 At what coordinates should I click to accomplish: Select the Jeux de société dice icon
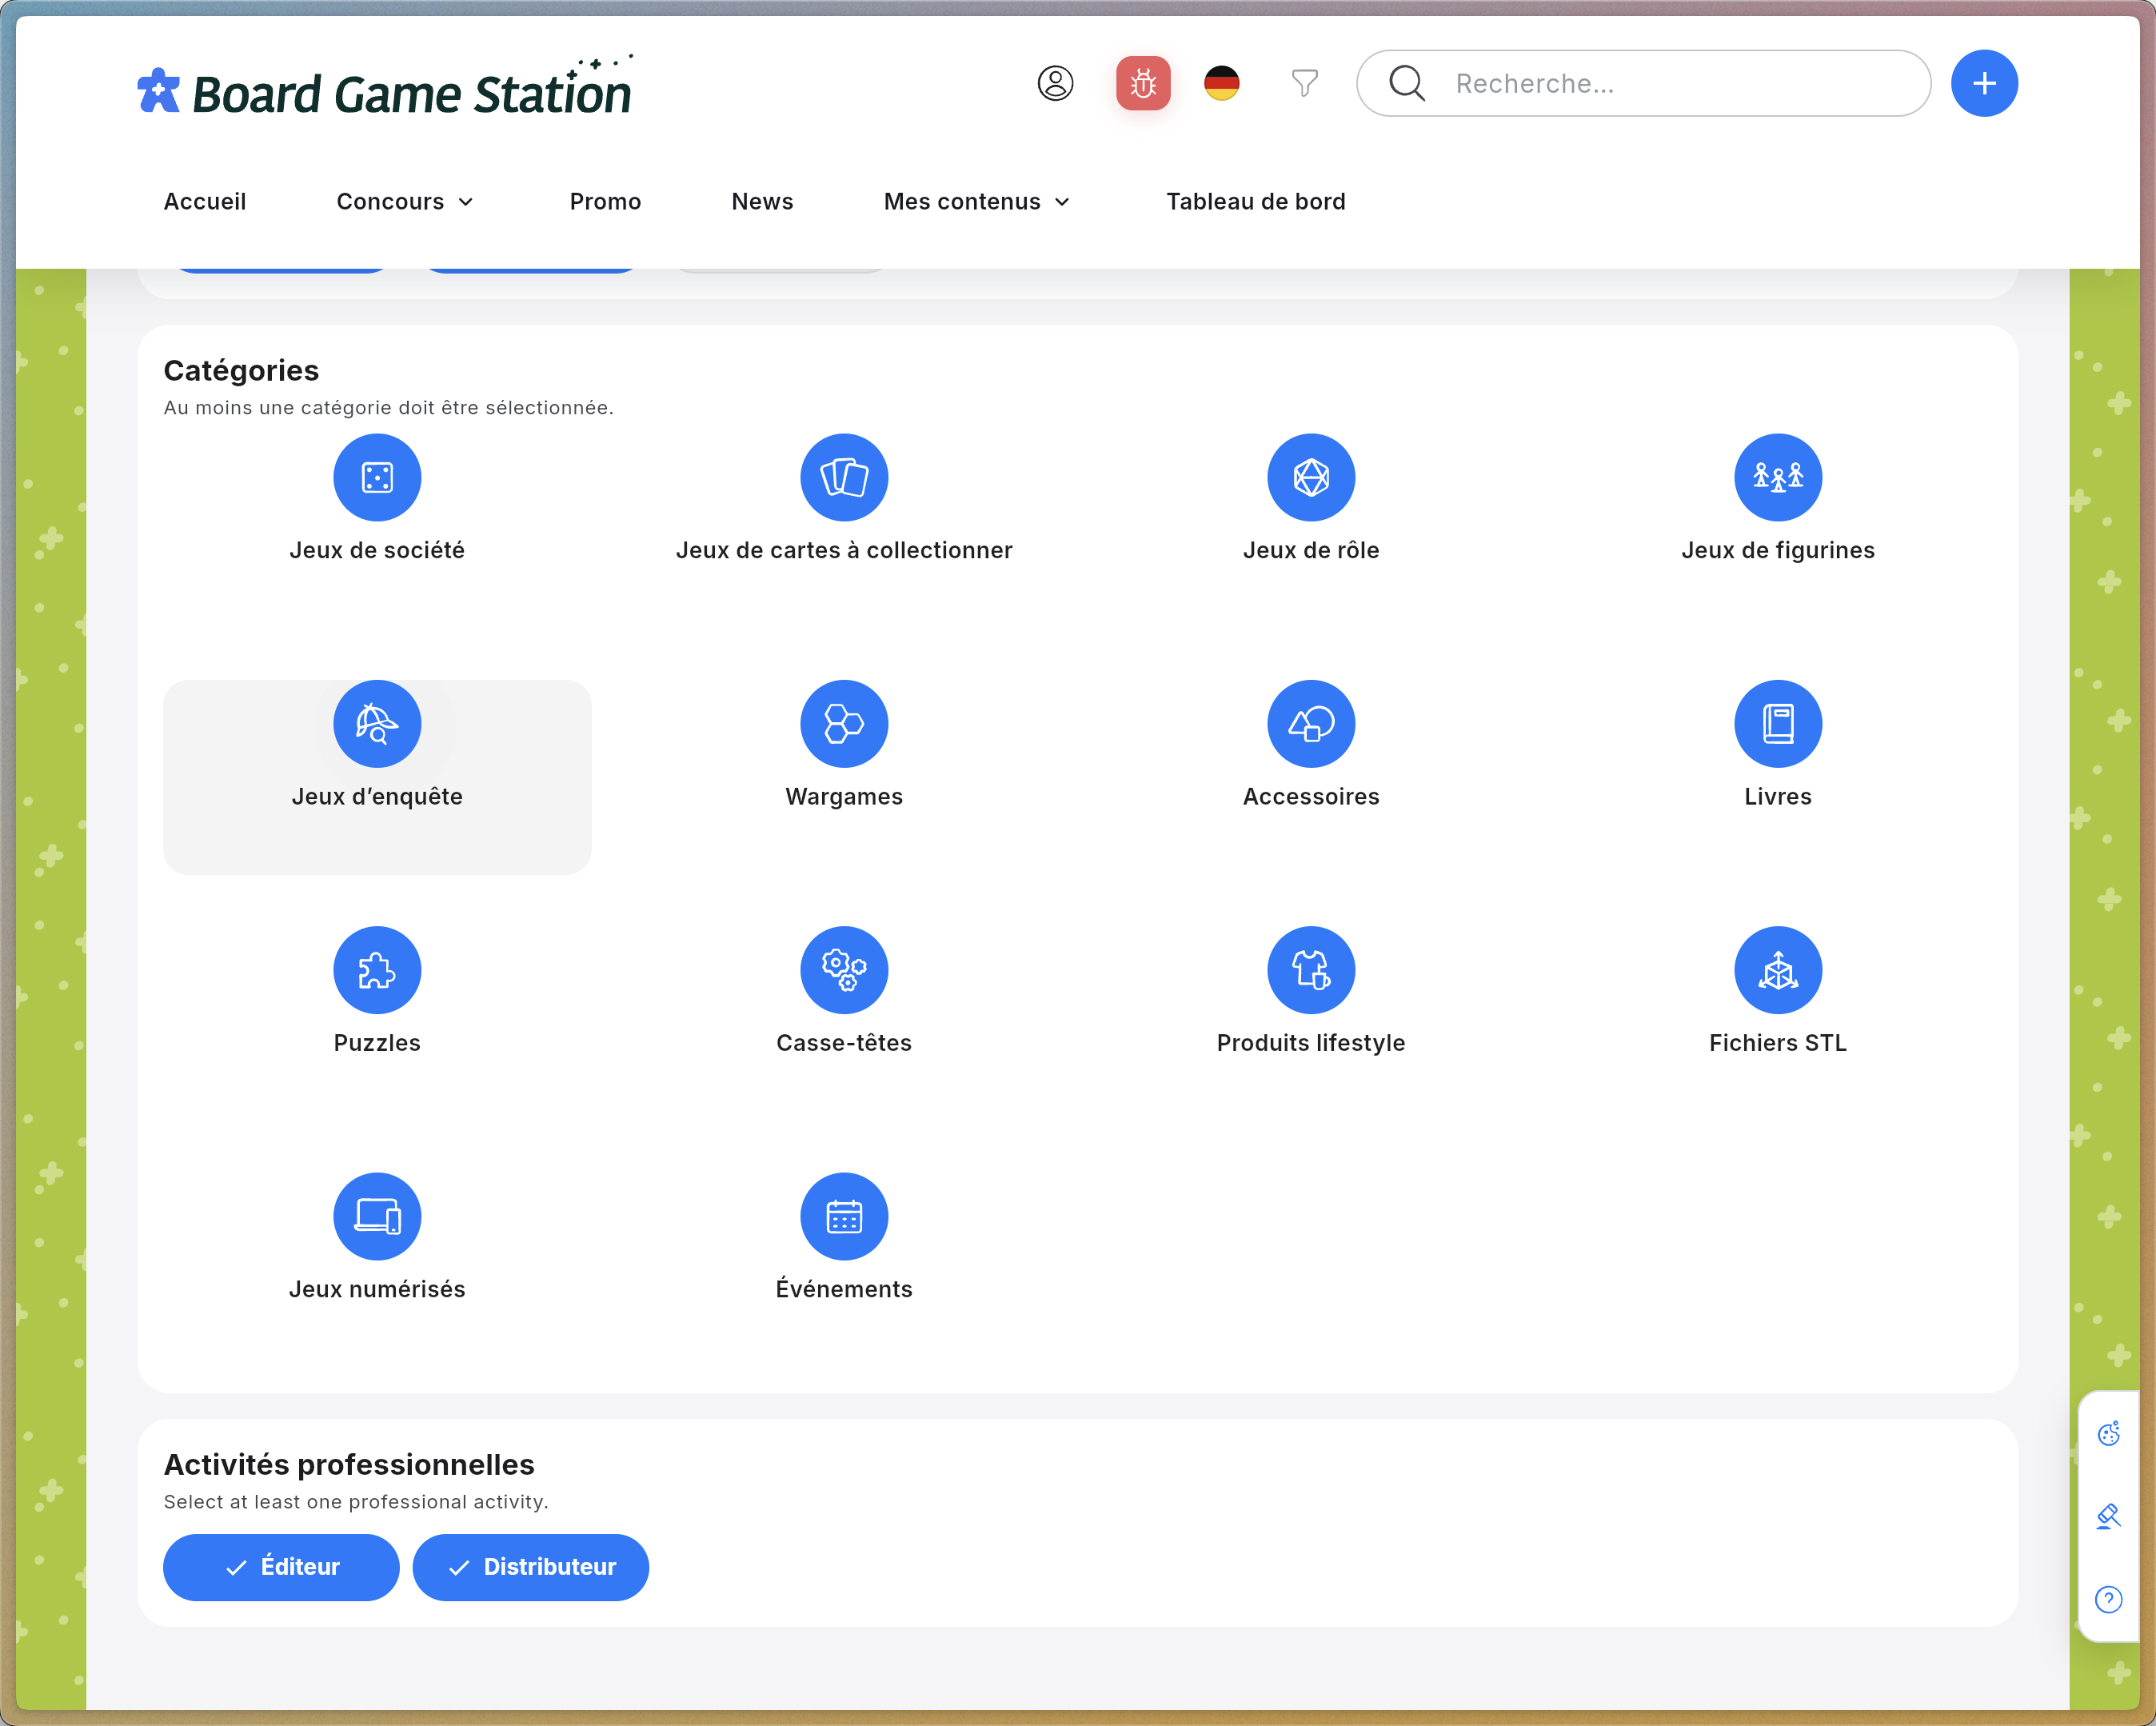377,477
